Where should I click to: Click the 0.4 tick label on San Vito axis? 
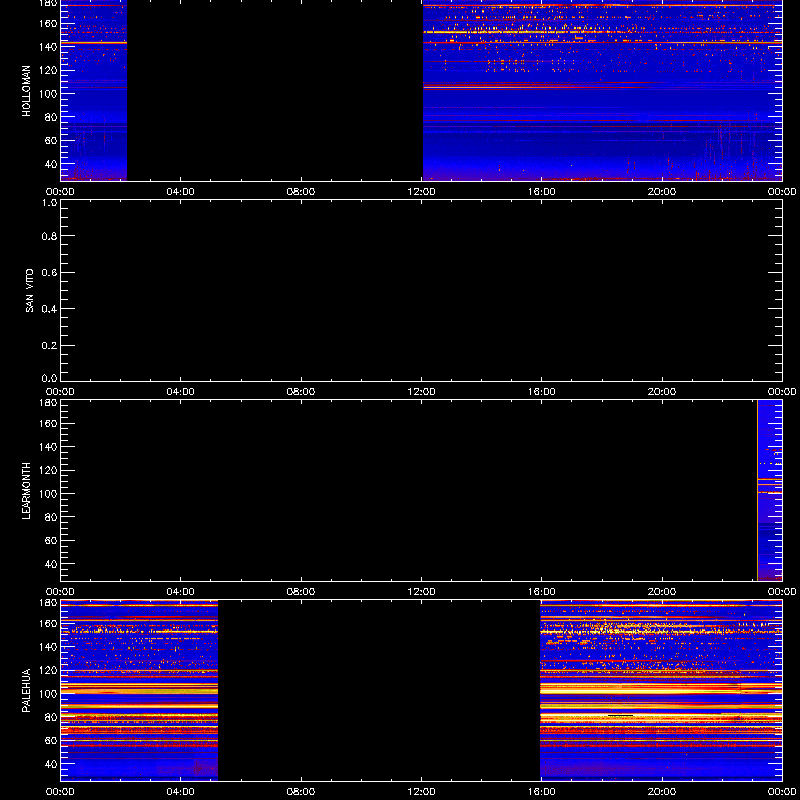(49, 309)
